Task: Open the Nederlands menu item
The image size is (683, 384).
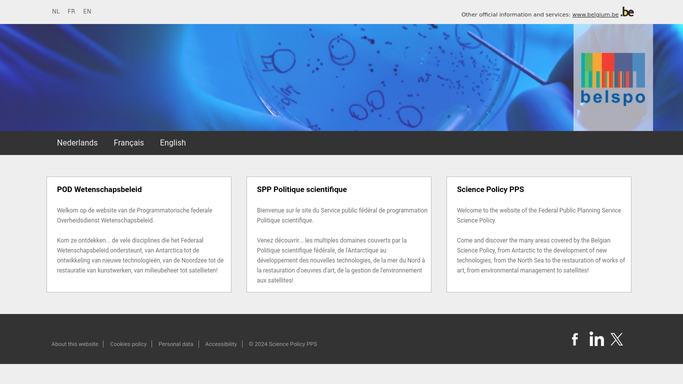Action: [x=77, y=143]
